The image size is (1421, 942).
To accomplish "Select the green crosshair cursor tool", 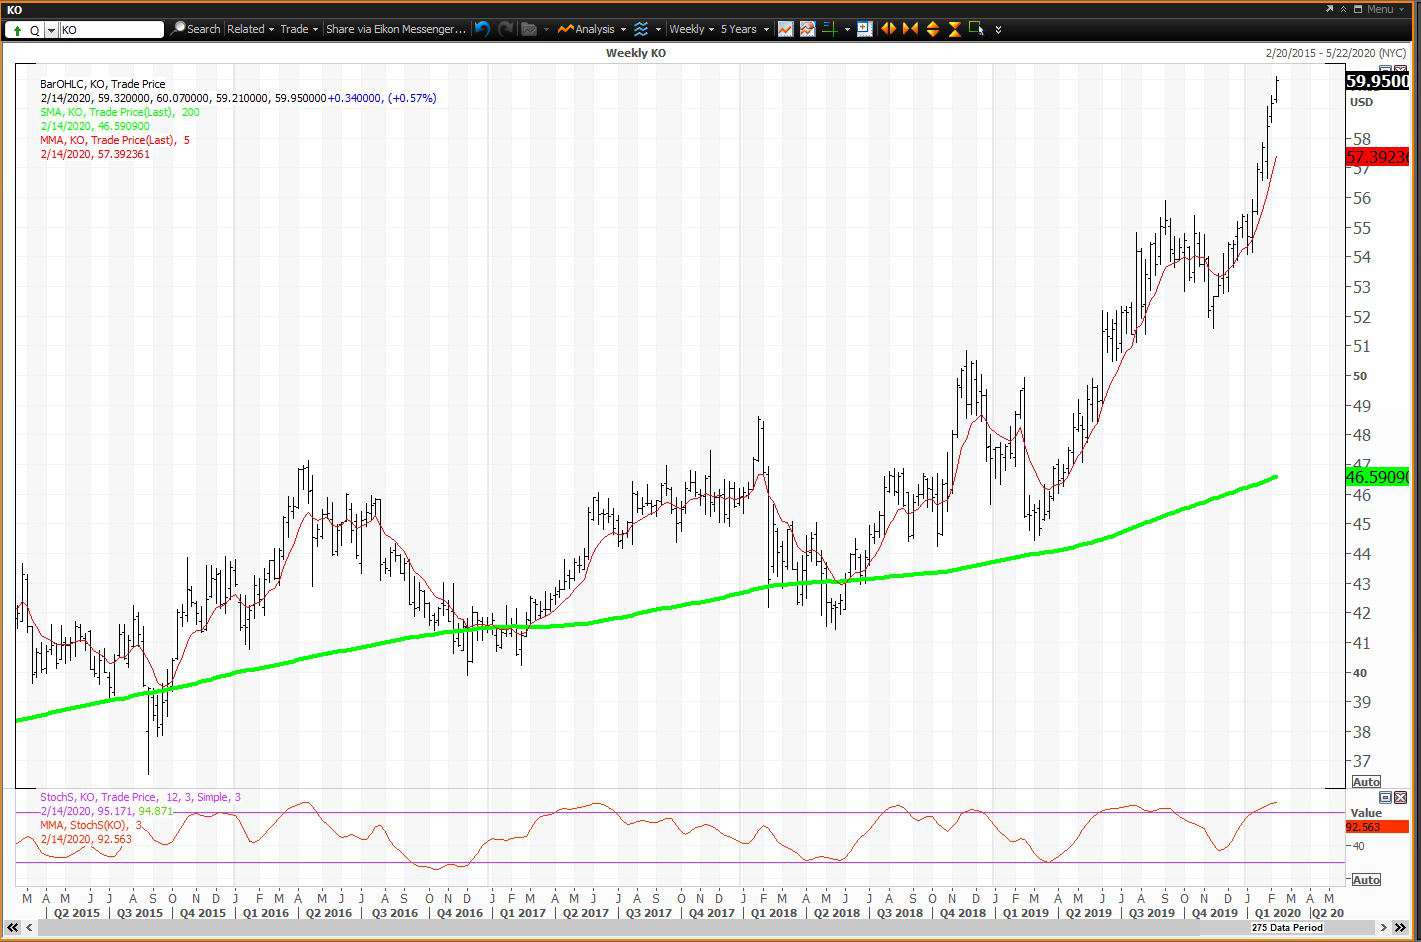I will [828, 29].
